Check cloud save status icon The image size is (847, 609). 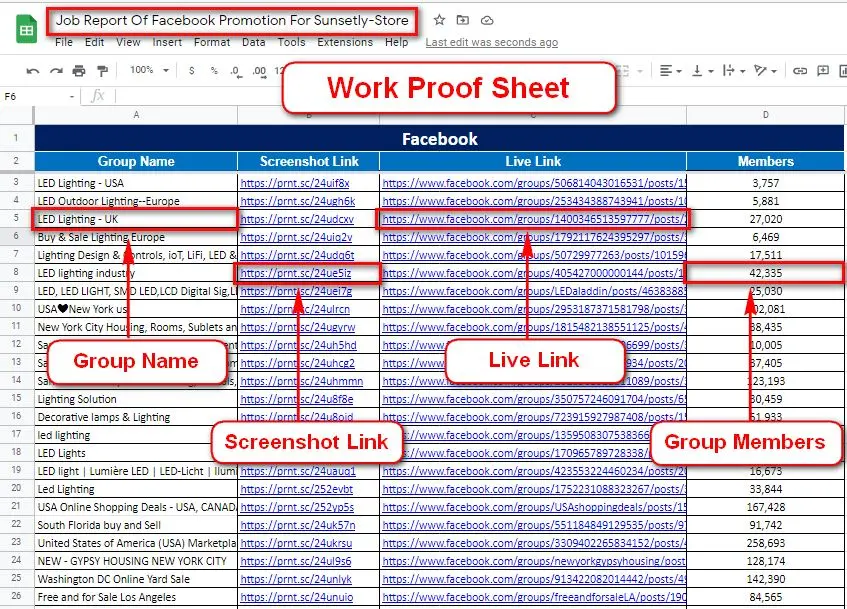point(487,21)
